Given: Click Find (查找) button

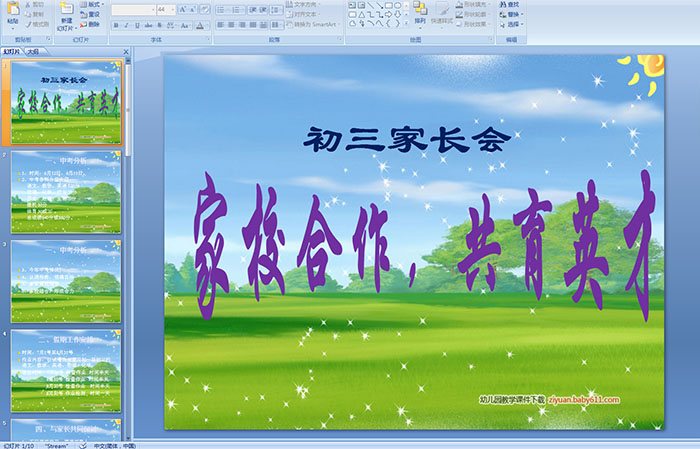Looking at the screenshot, I should (509, 4).
